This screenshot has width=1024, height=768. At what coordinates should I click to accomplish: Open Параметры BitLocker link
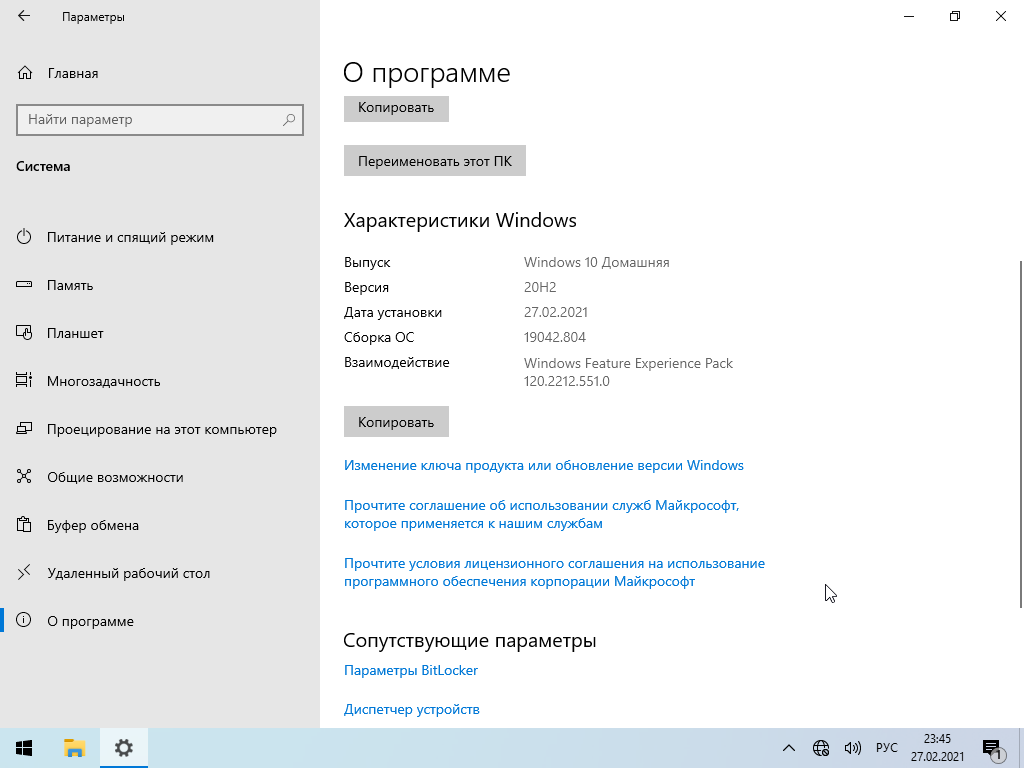coord(411,670)
